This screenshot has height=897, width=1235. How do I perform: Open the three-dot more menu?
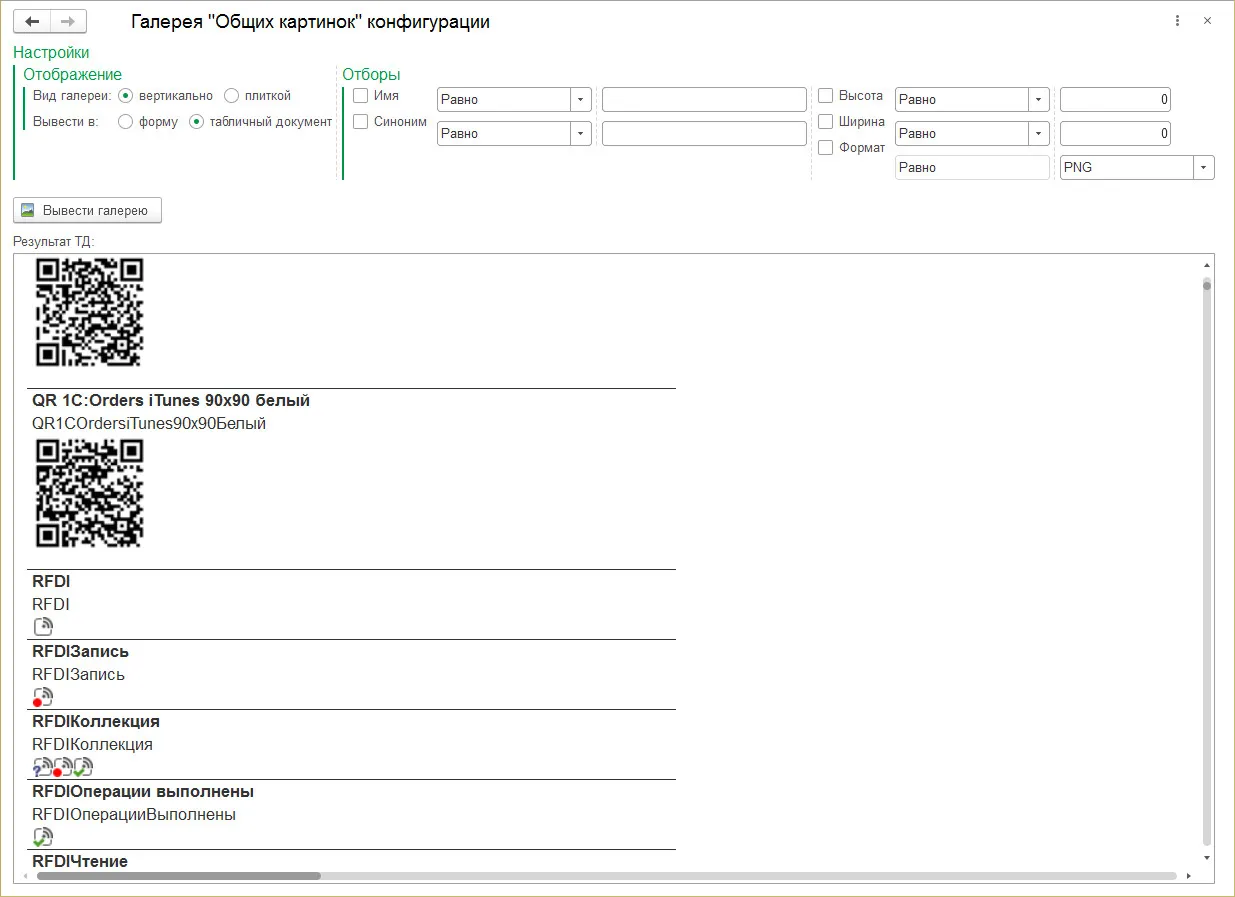click(1178, 21)
